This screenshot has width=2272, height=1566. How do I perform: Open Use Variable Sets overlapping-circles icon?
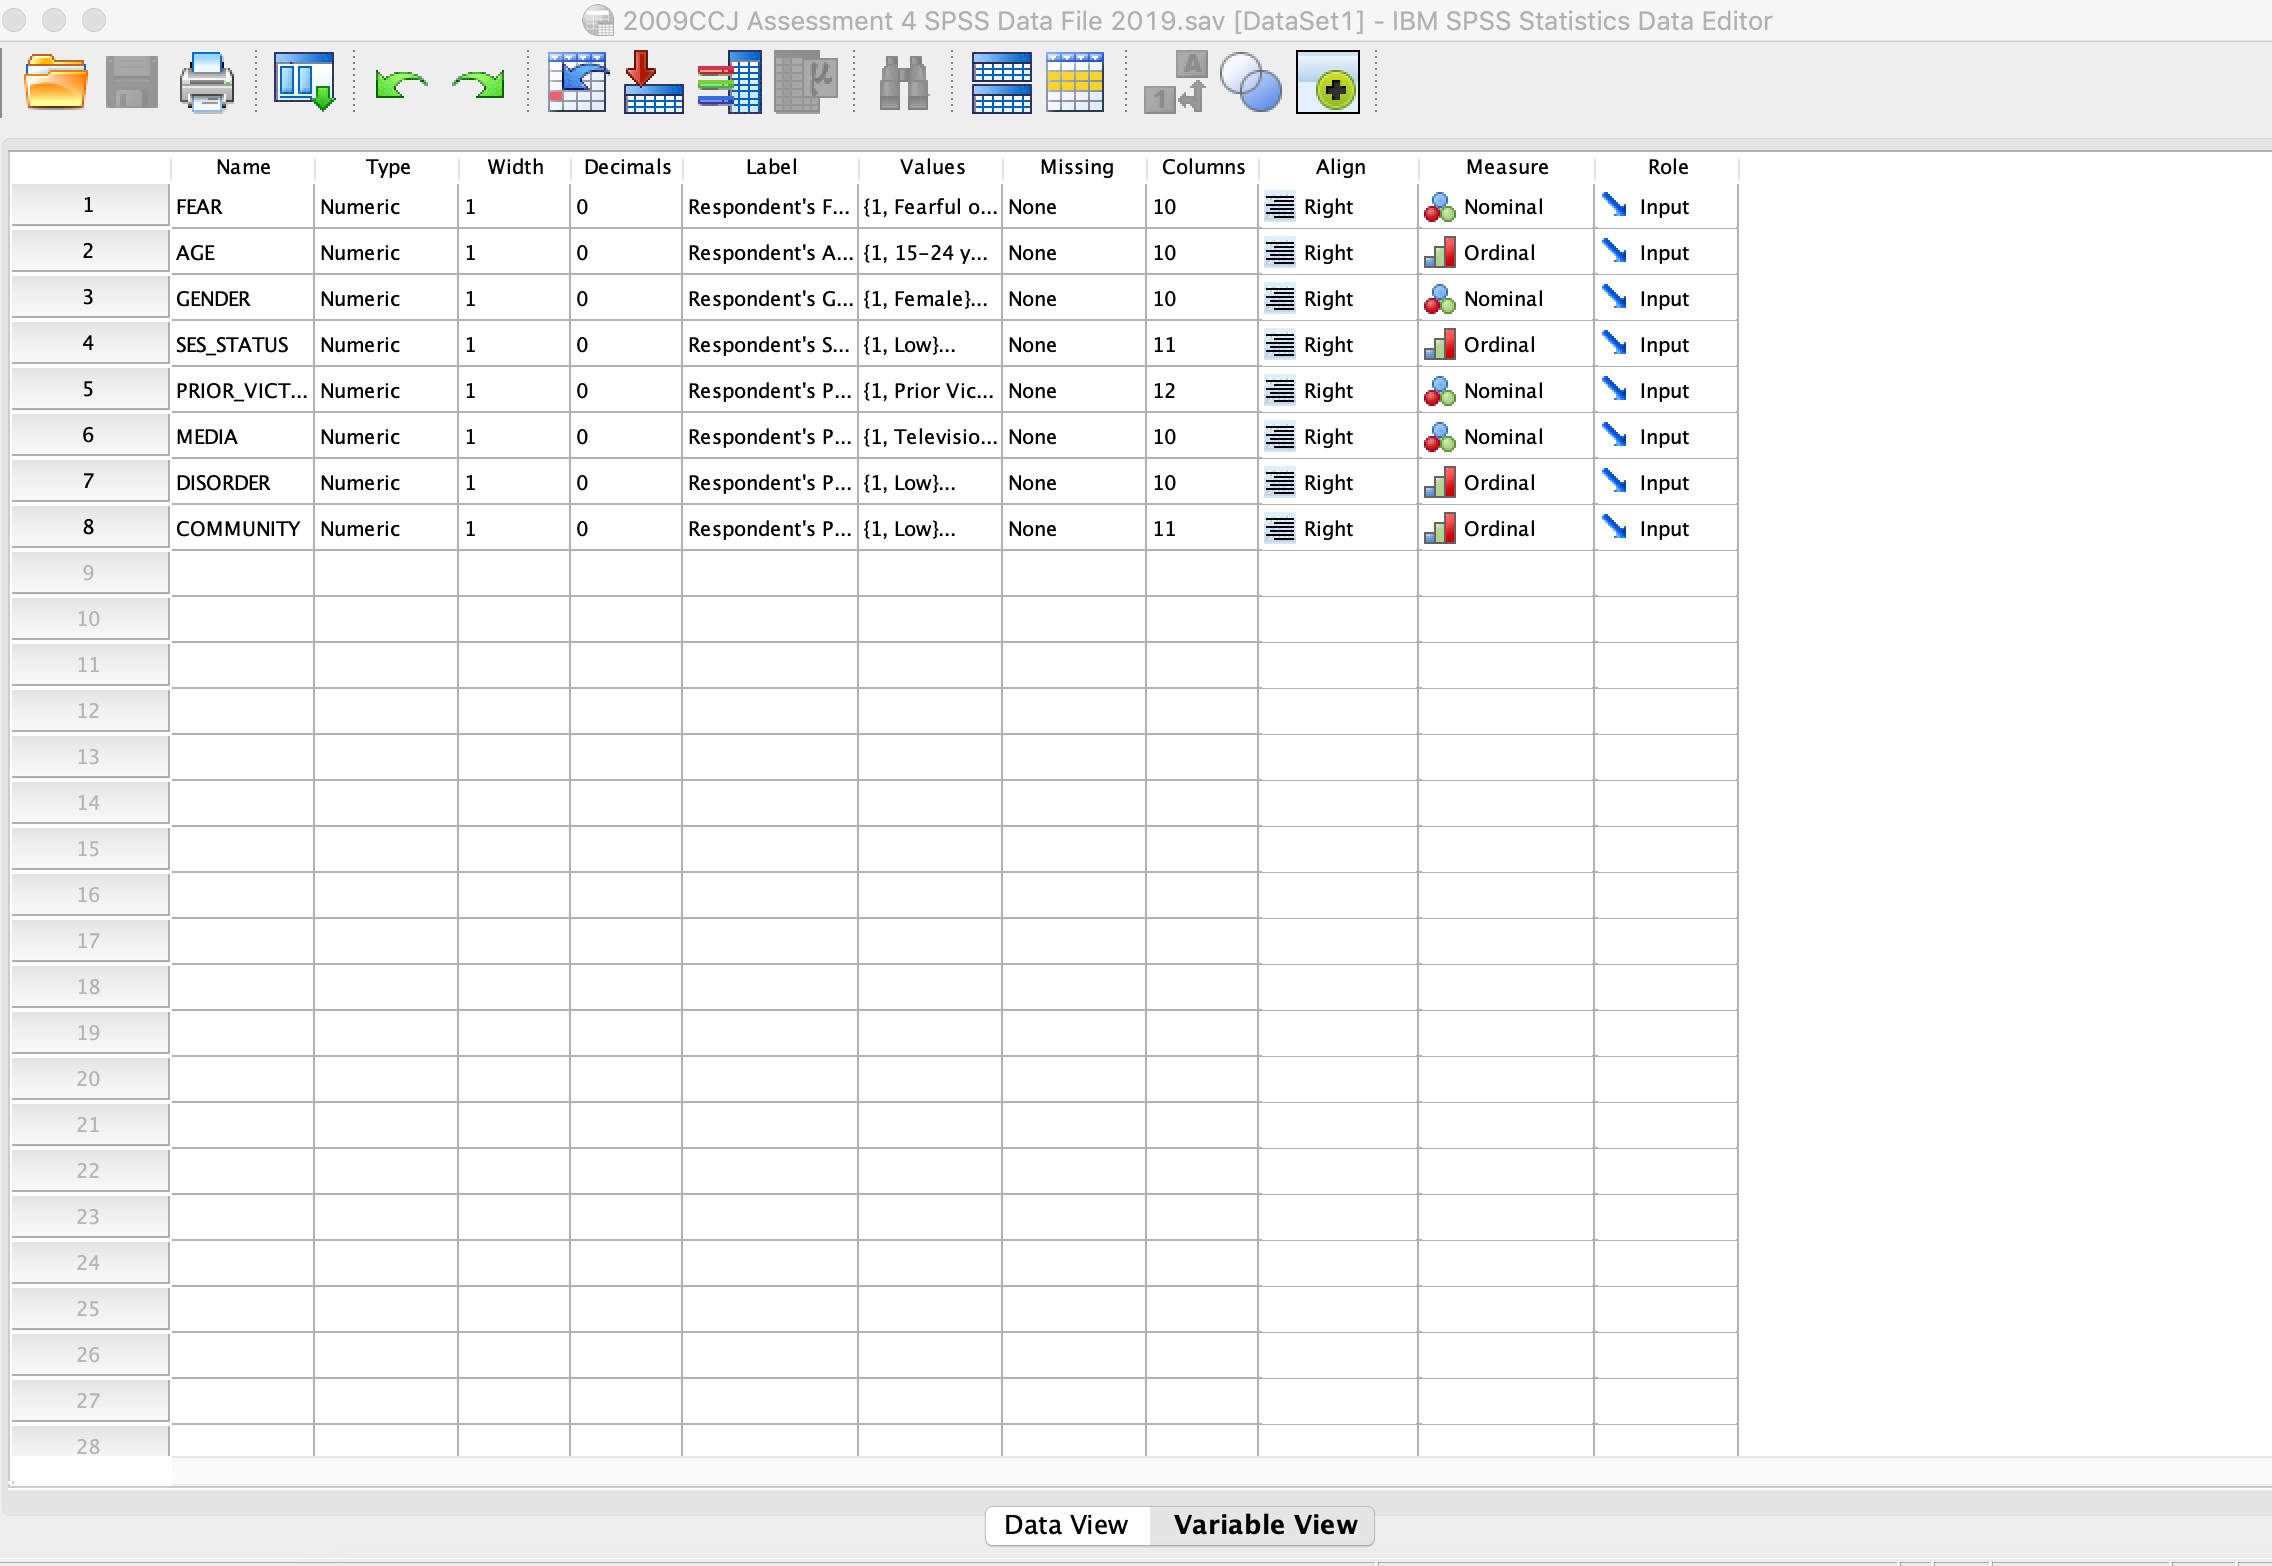(1251, 83)
